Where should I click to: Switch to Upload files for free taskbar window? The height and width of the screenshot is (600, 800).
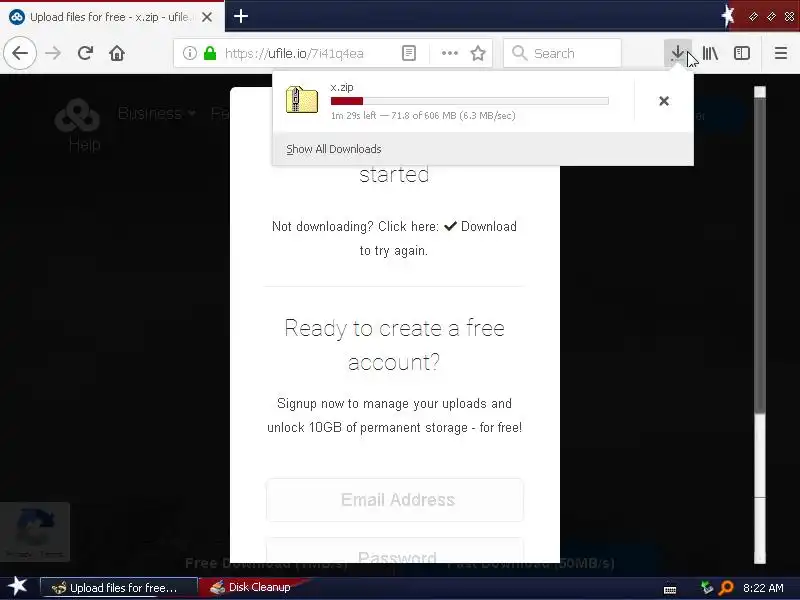[x=118, y=588]
